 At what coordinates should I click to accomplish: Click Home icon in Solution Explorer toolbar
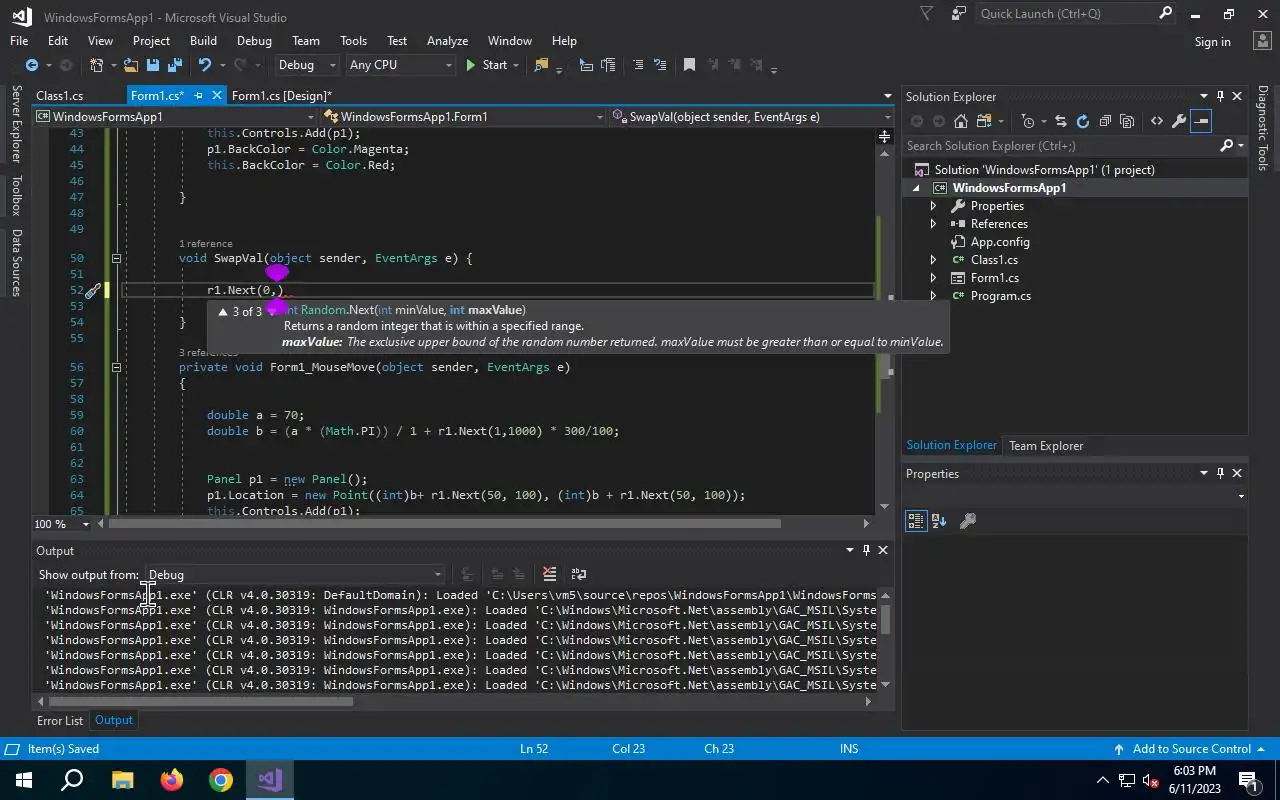coord(960,121)
